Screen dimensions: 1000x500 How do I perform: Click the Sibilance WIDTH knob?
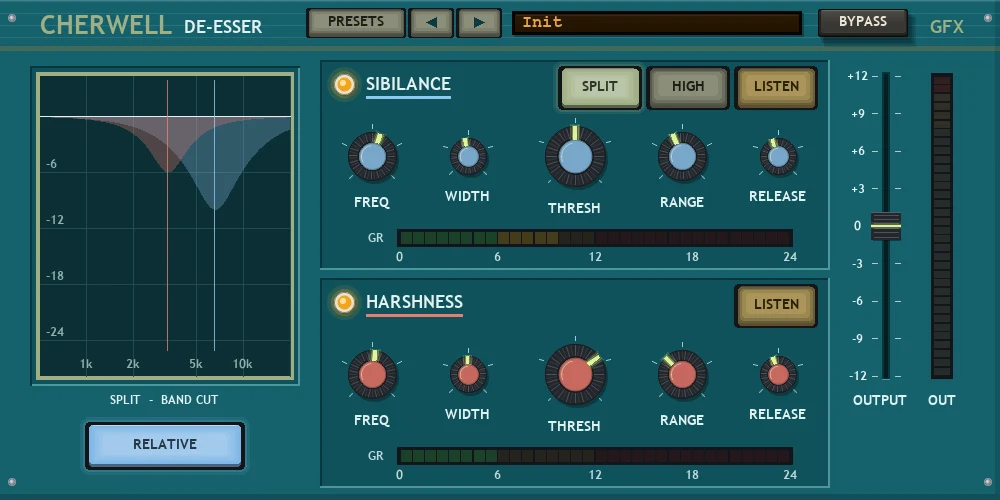coord(469,157)
